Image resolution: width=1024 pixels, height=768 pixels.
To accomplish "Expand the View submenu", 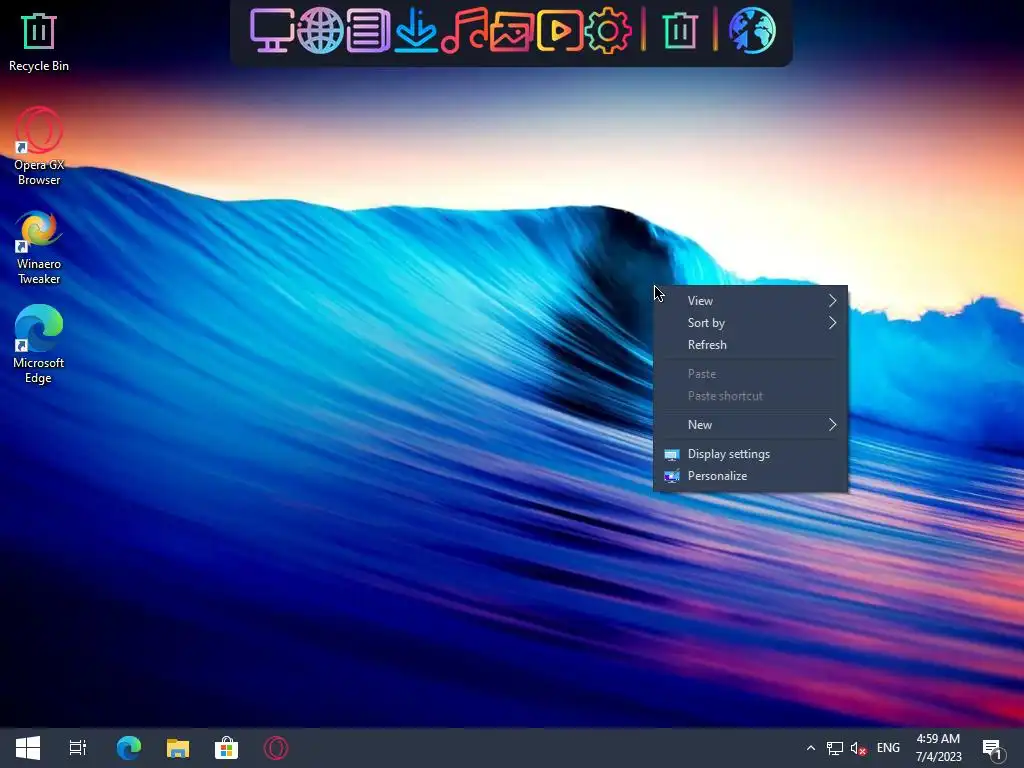I will tap(750, 300).
